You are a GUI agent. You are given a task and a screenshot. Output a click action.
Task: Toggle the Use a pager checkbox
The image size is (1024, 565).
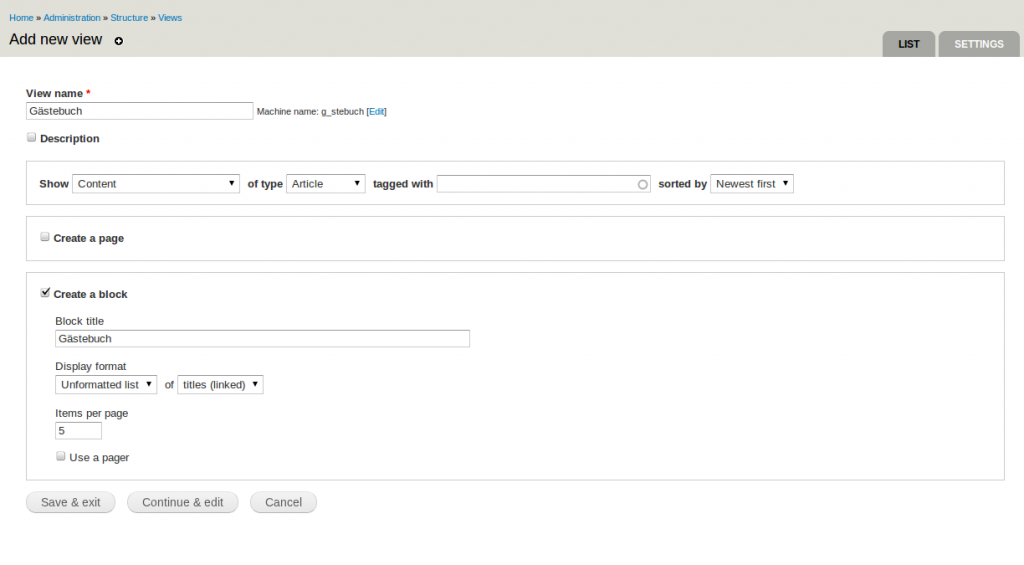61,456
